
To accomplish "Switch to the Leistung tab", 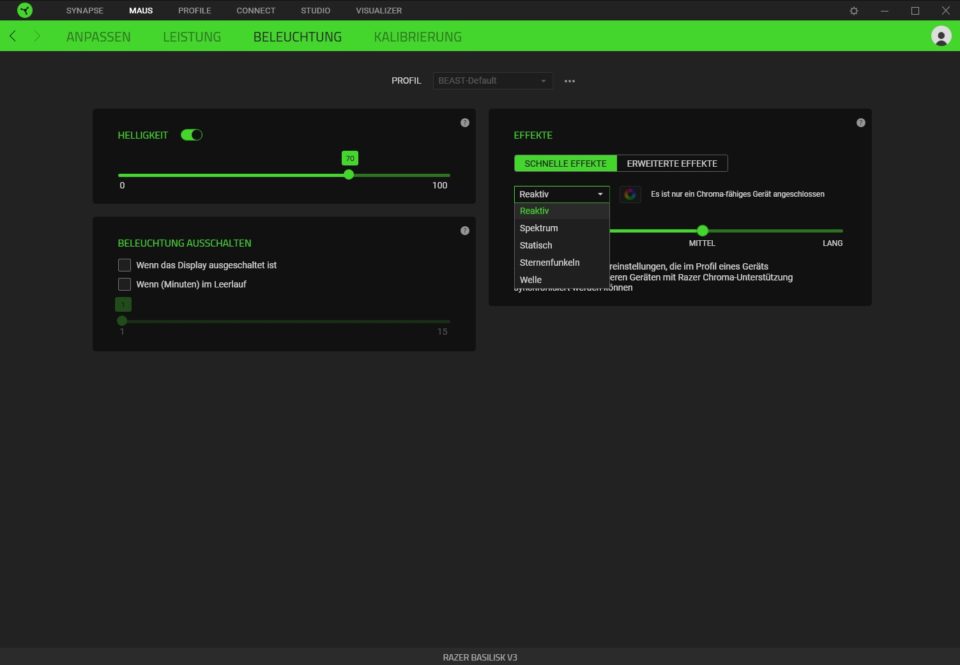I will (192, 37).
